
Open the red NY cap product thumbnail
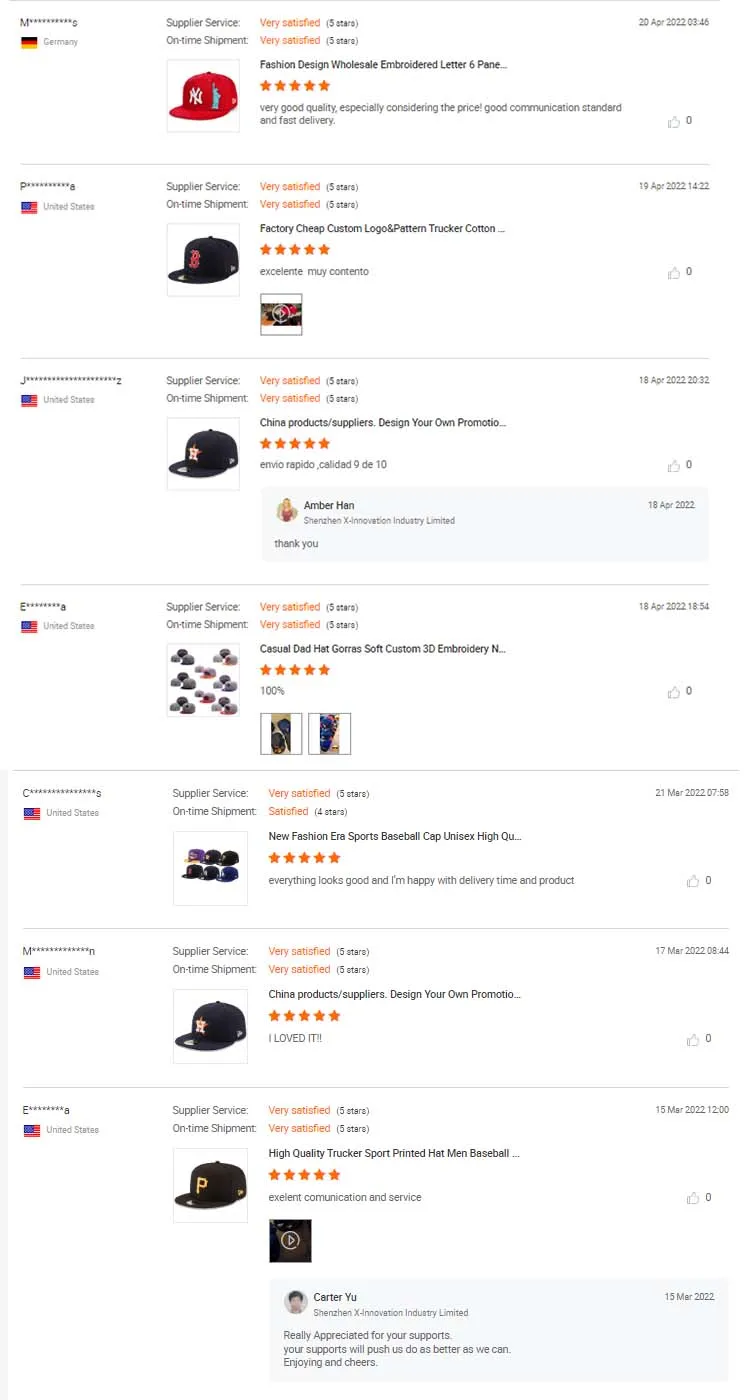click(x=203, y=96)
